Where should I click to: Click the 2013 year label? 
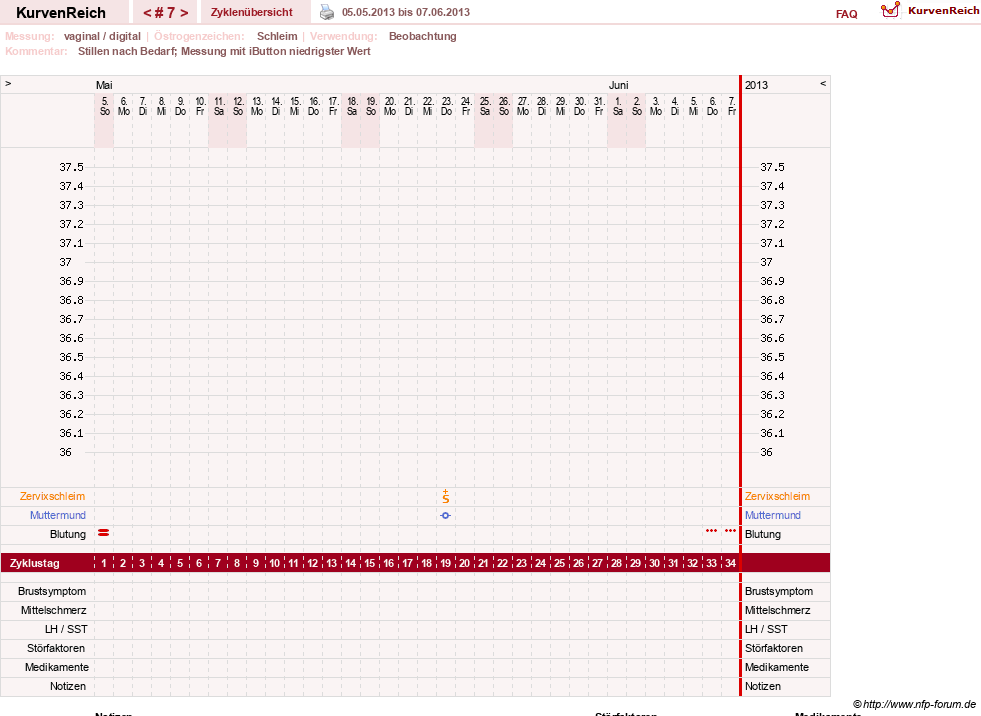click(756, 85)
